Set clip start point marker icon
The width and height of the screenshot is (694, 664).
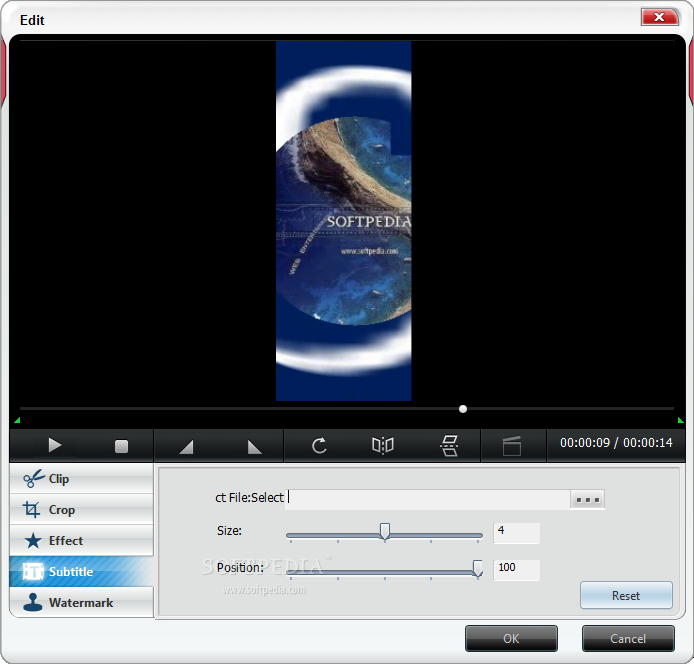click(x=186, y=446)
